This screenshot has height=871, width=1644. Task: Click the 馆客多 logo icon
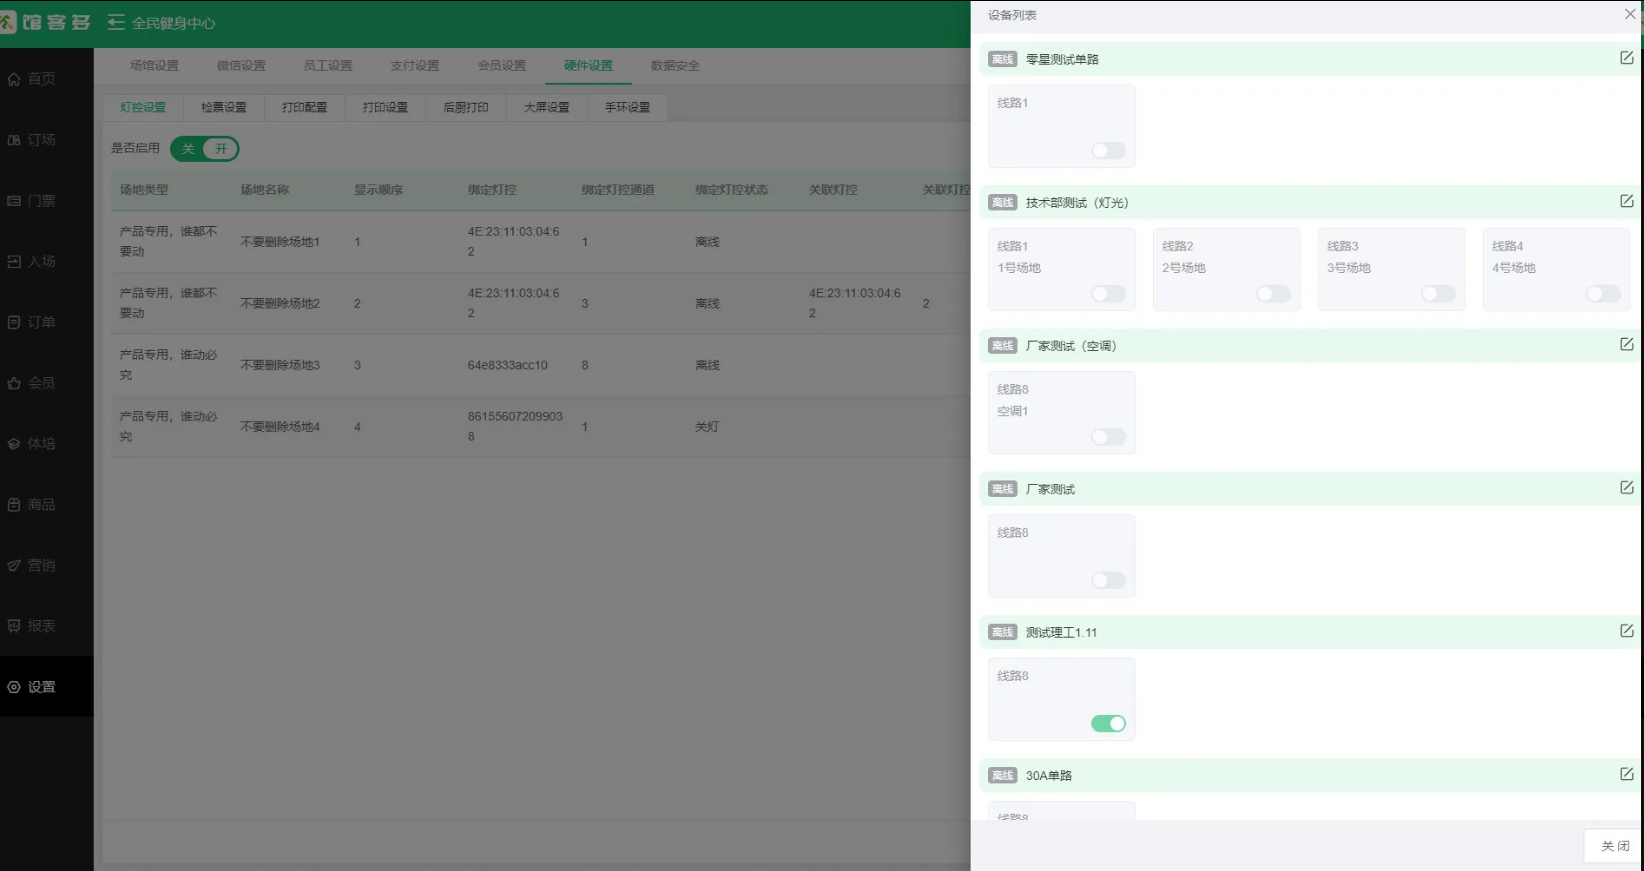pos(8,22)
